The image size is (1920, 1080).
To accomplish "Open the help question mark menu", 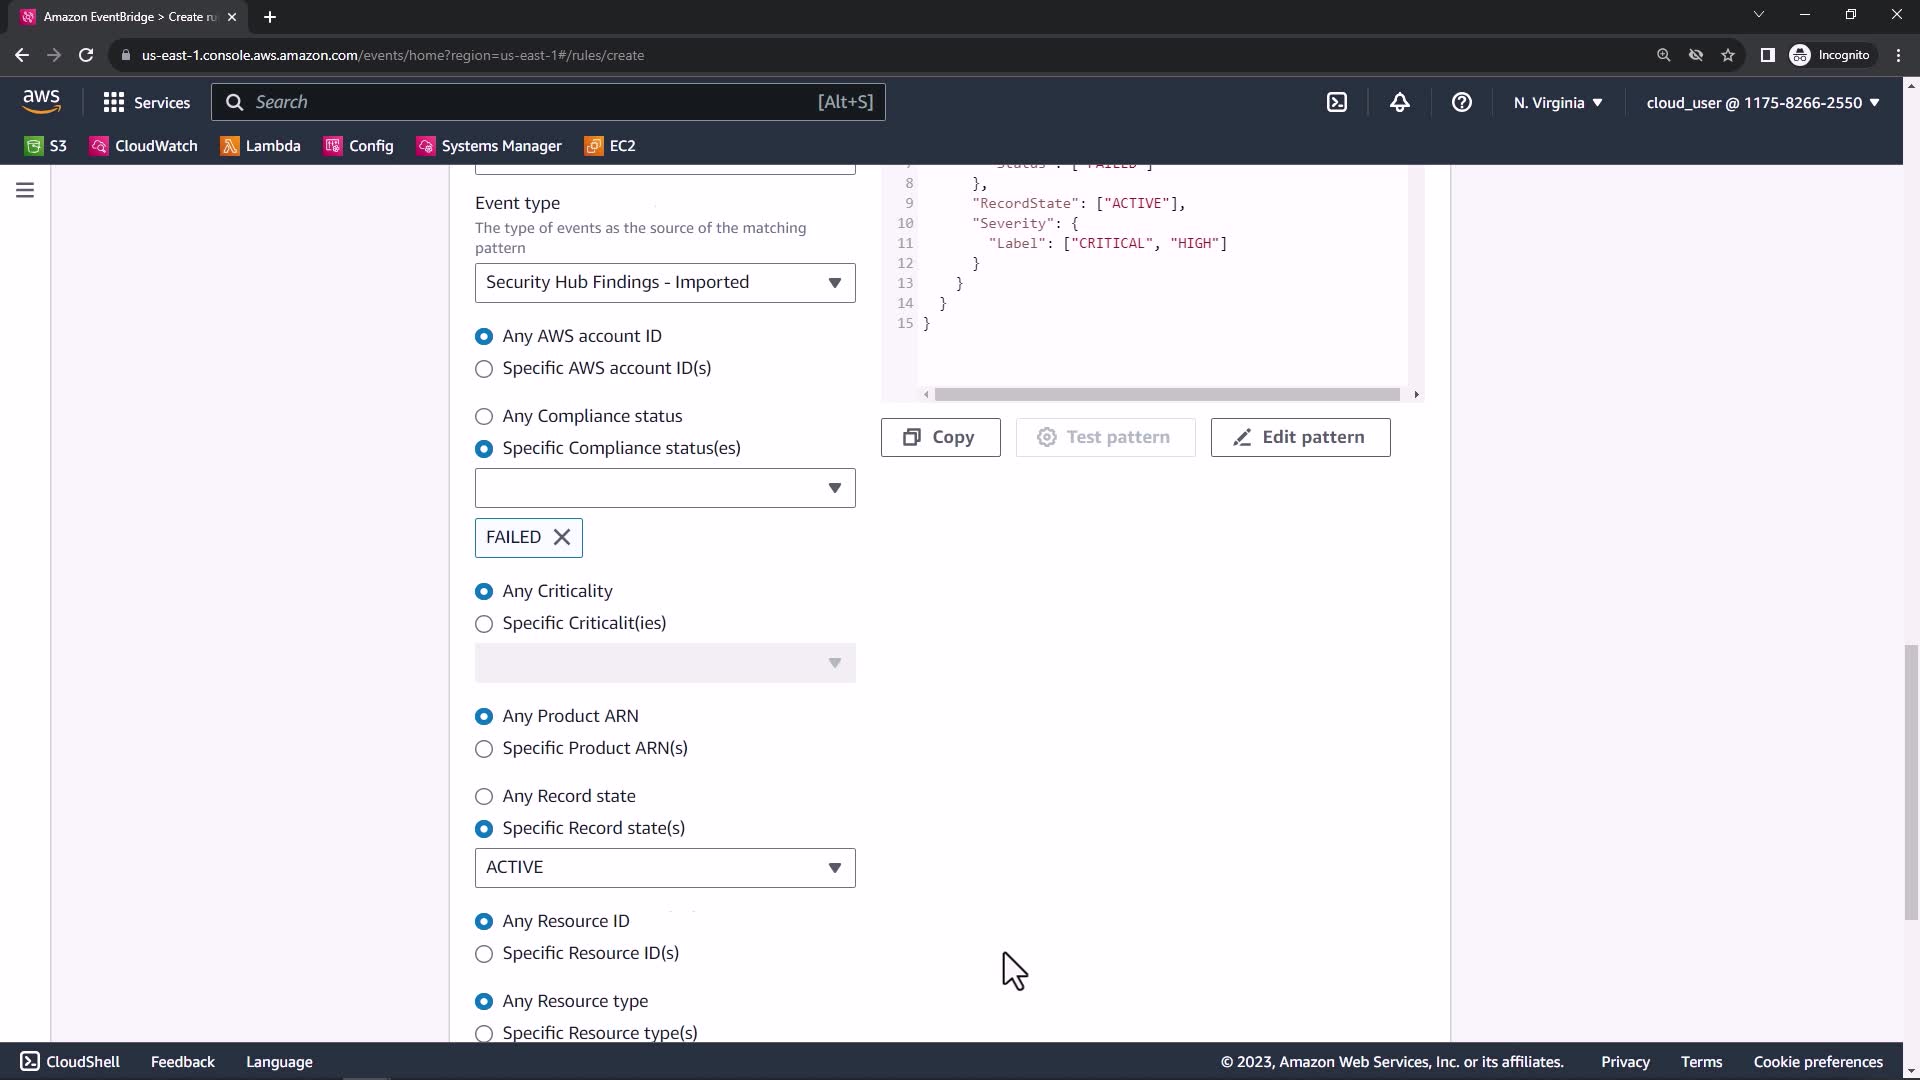I will point(1461,102).
